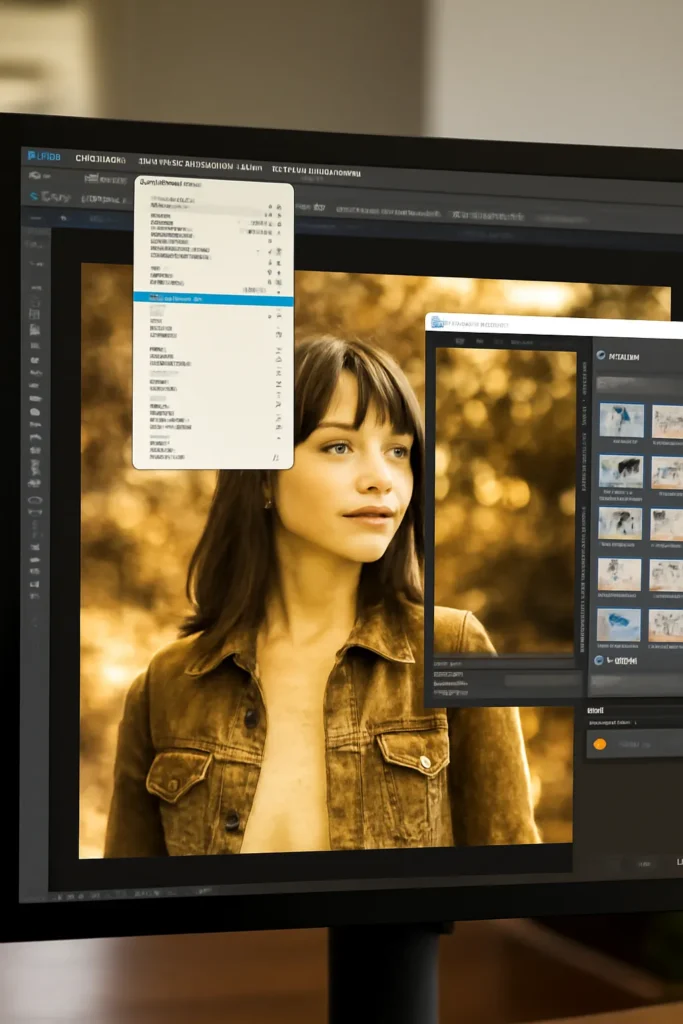This screenshot has width=683, height=1024.
Task: Open the dropdown field below the dialog preview
Action: [x=543, y=680]
